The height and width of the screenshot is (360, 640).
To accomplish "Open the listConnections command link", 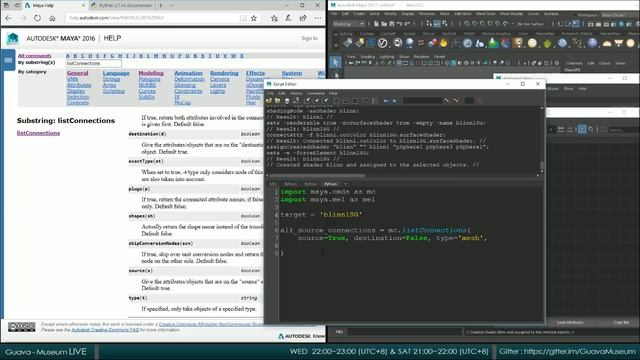I will [x=38, y=133].
